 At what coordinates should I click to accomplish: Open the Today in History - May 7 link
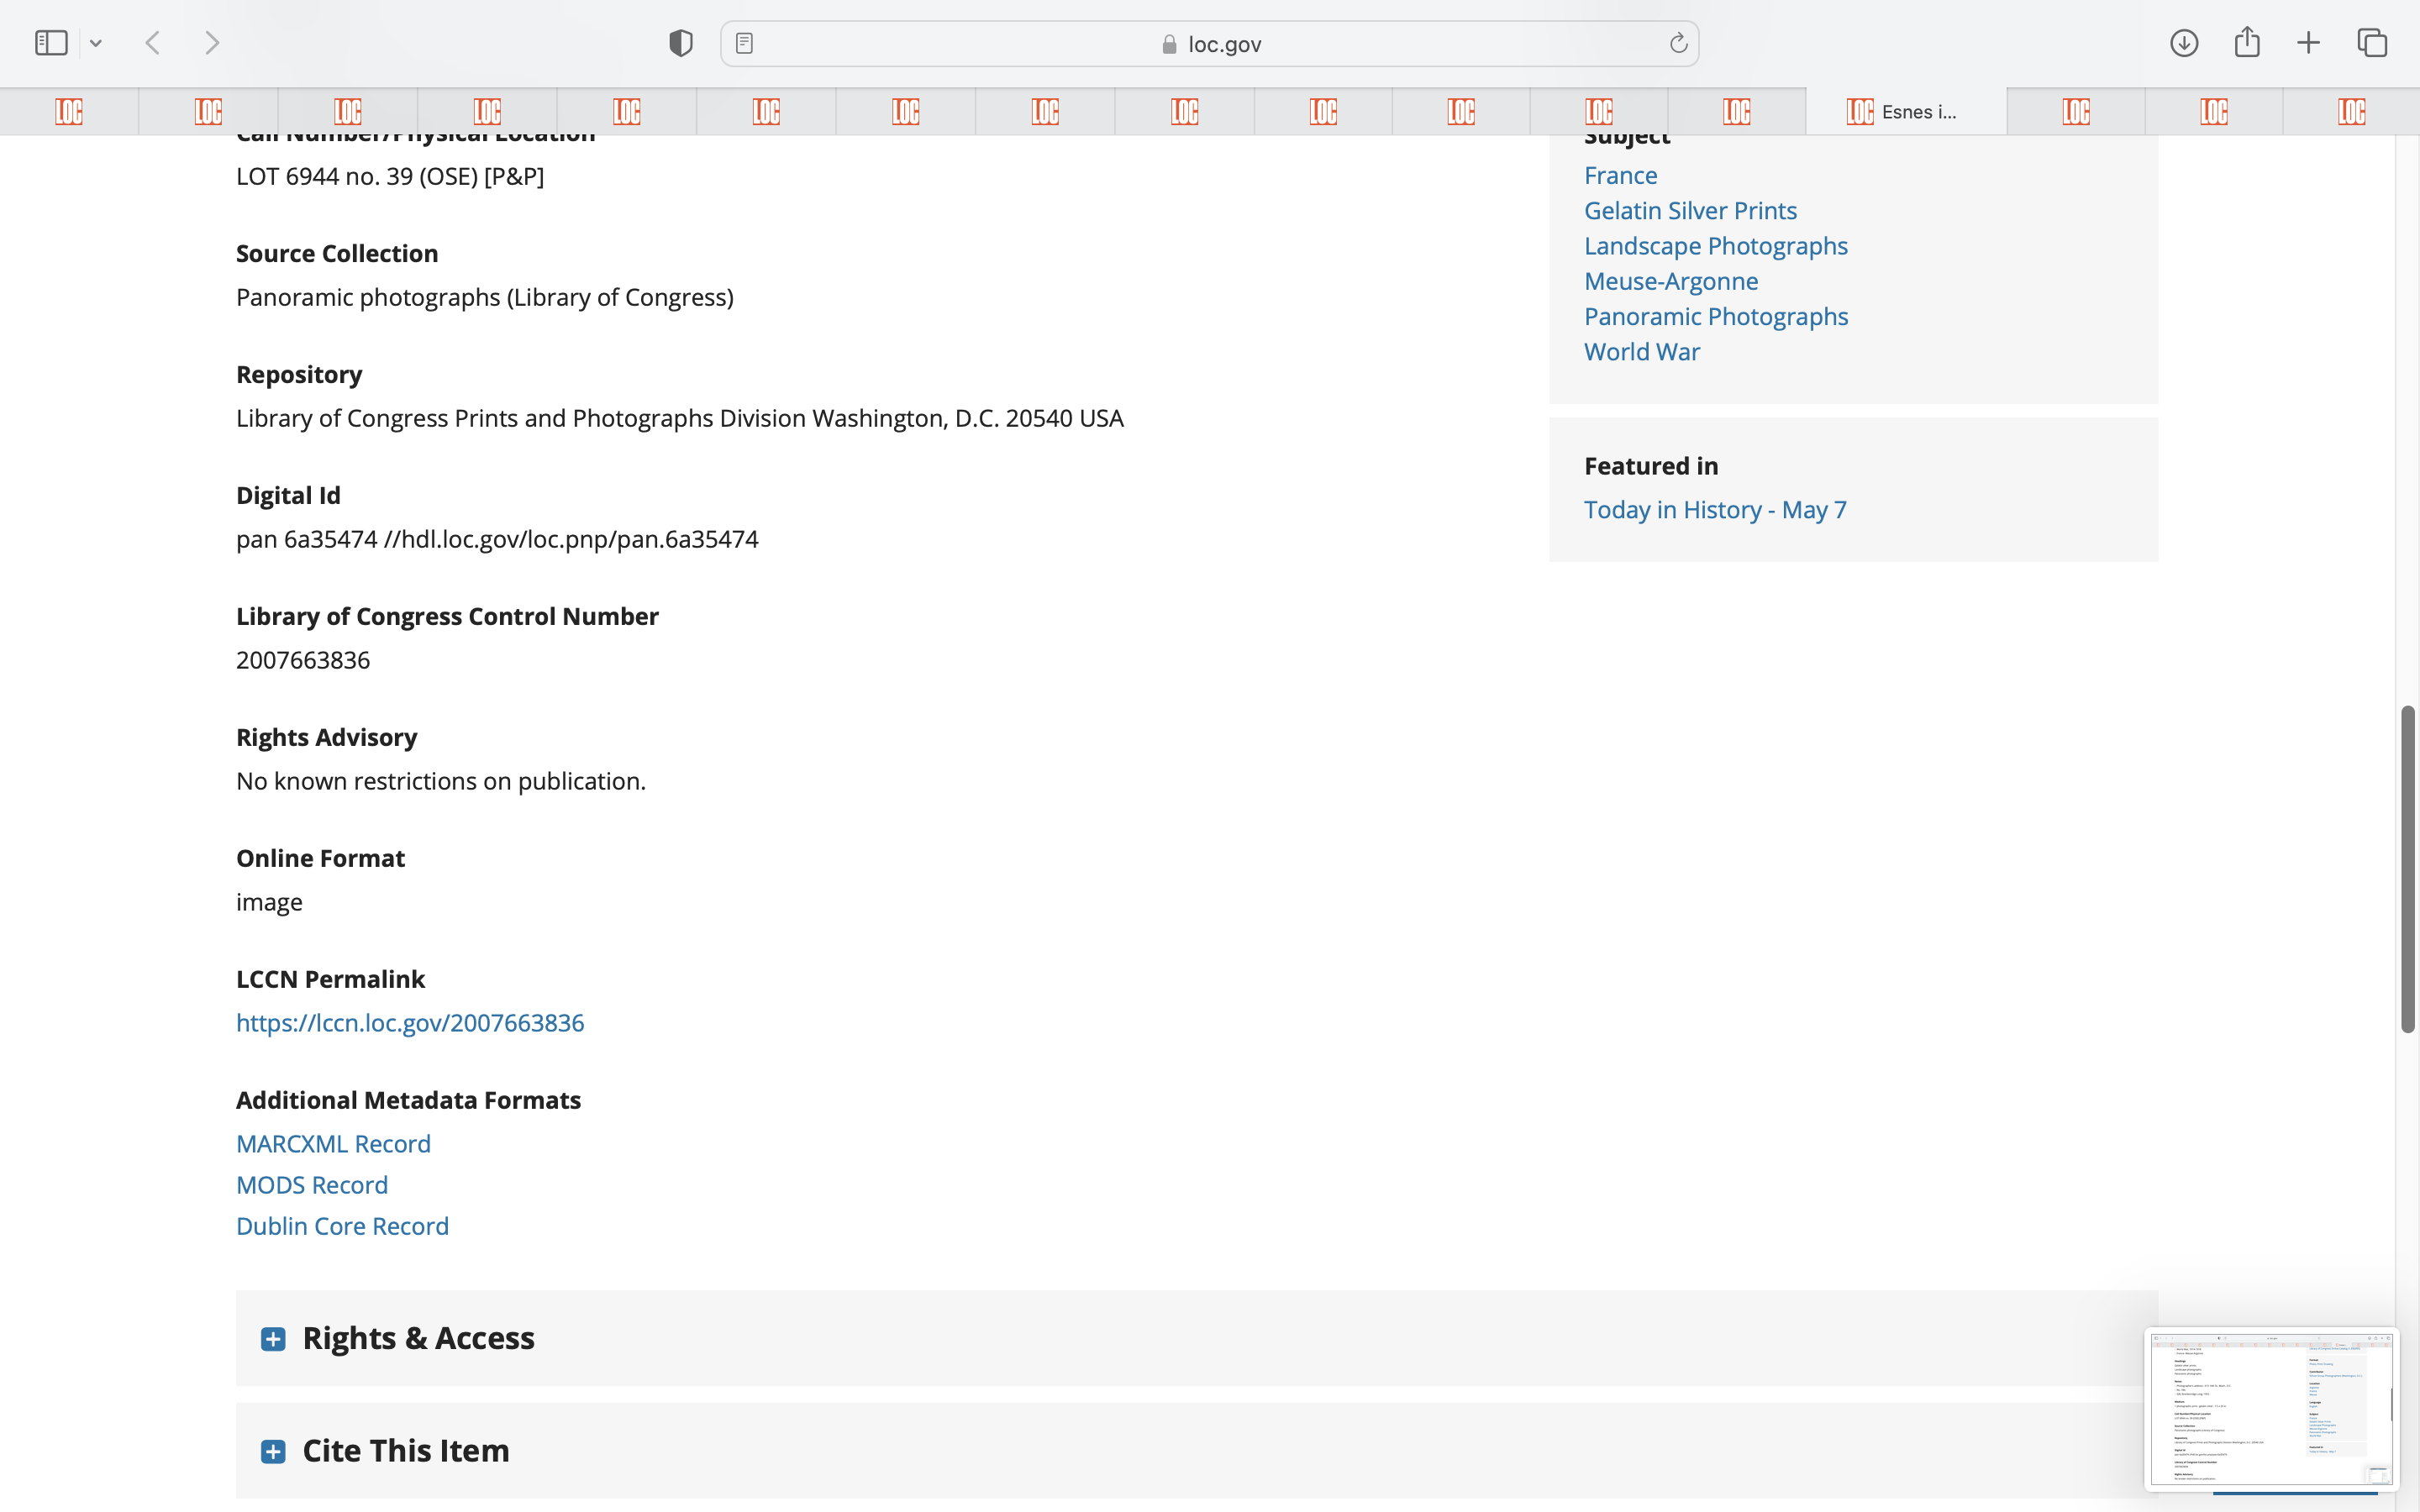click(1714, 510)
